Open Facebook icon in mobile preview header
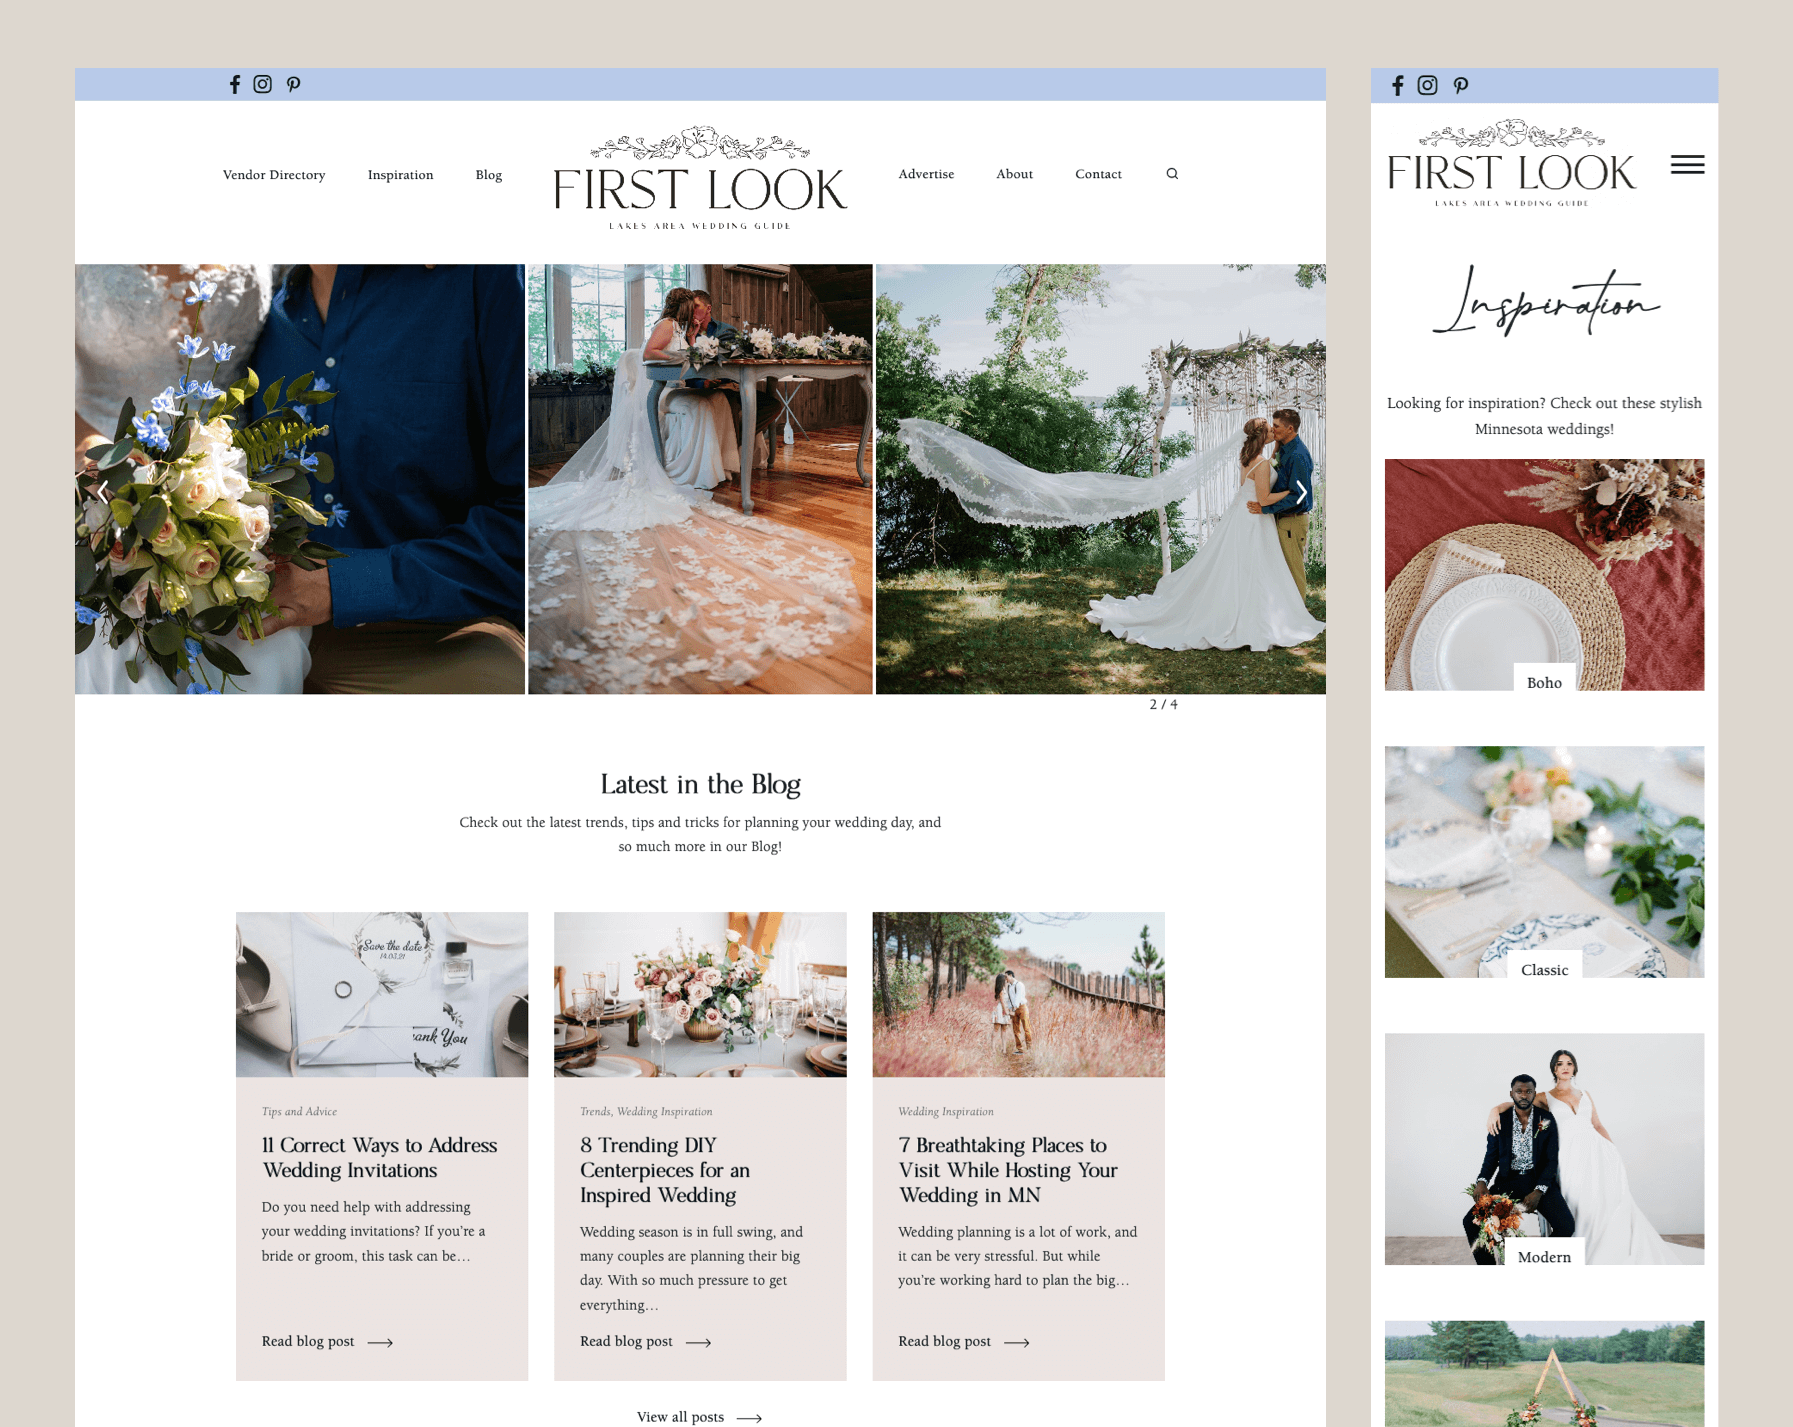The height and width of the screenshot is (1427, 1793). coord(1398,86)
